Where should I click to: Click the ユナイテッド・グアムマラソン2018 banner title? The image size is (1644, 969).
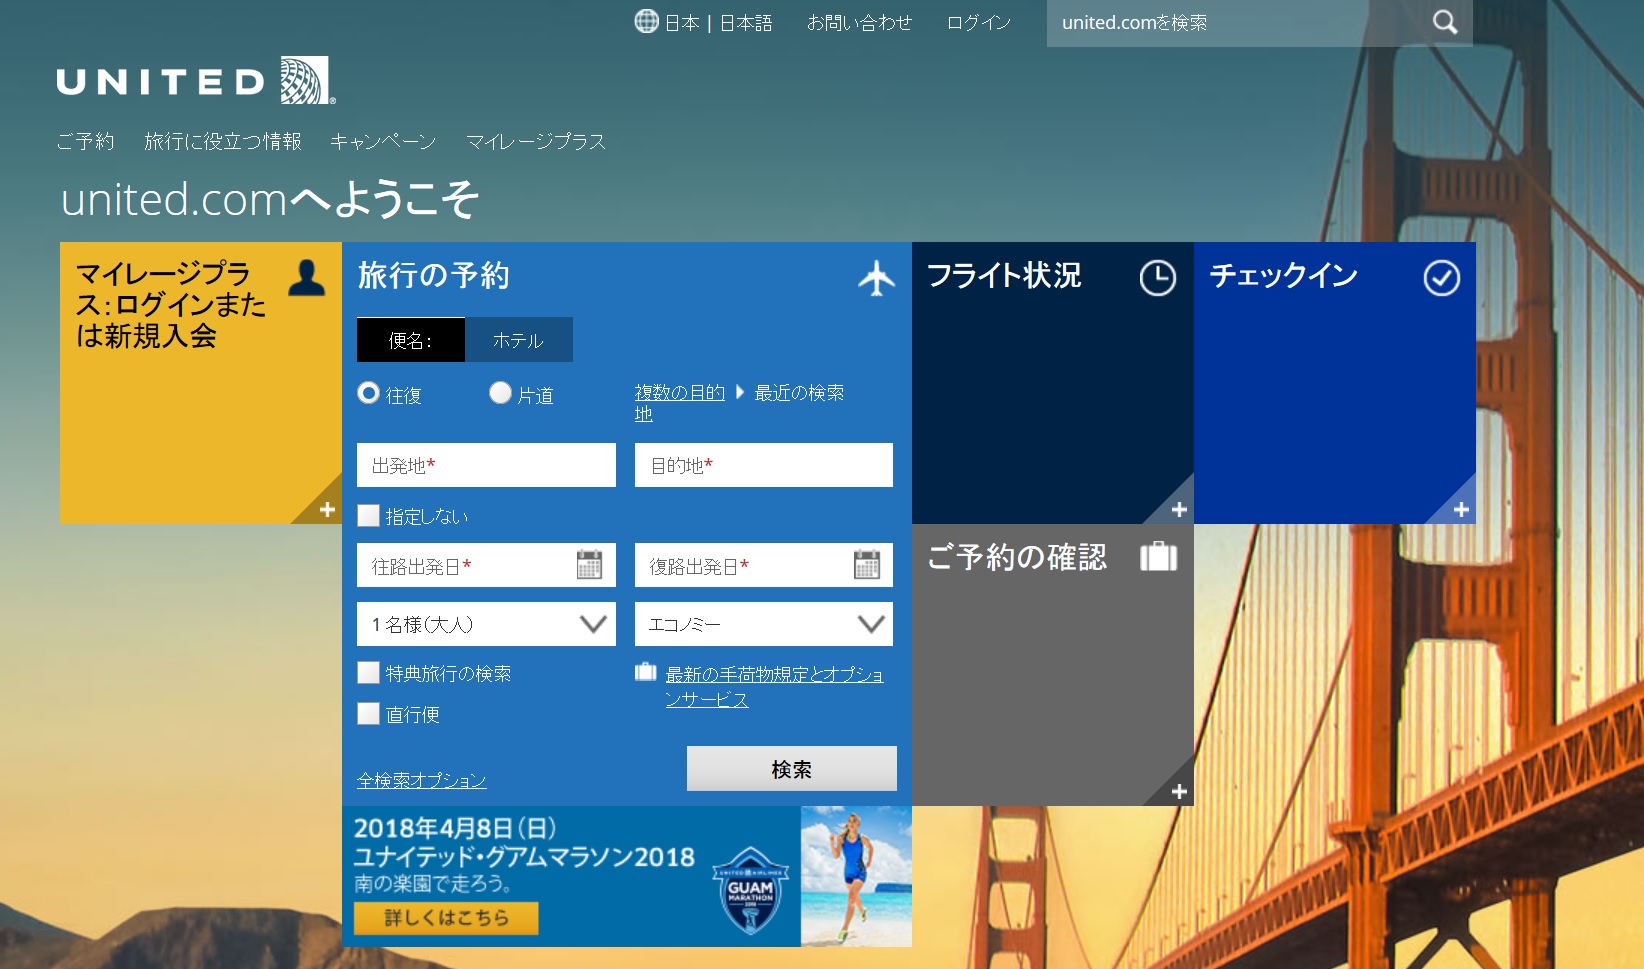[x=524, y=857]
